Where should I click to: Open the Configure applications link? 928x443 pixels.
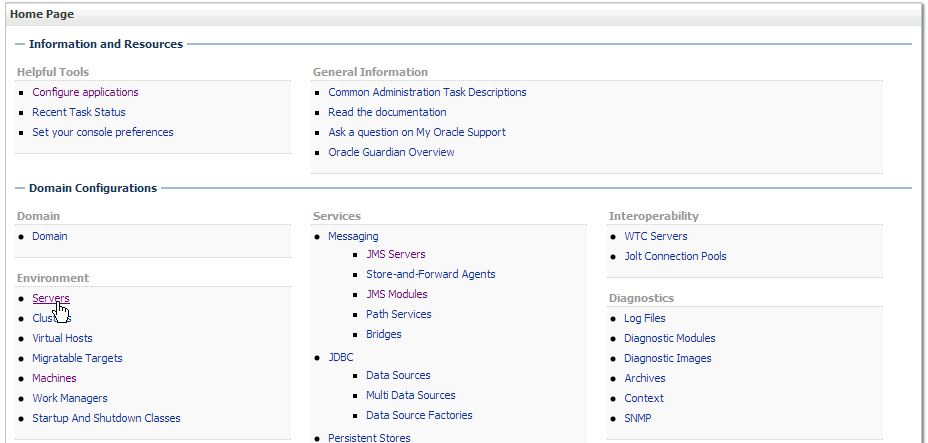[x=85, y=92]
